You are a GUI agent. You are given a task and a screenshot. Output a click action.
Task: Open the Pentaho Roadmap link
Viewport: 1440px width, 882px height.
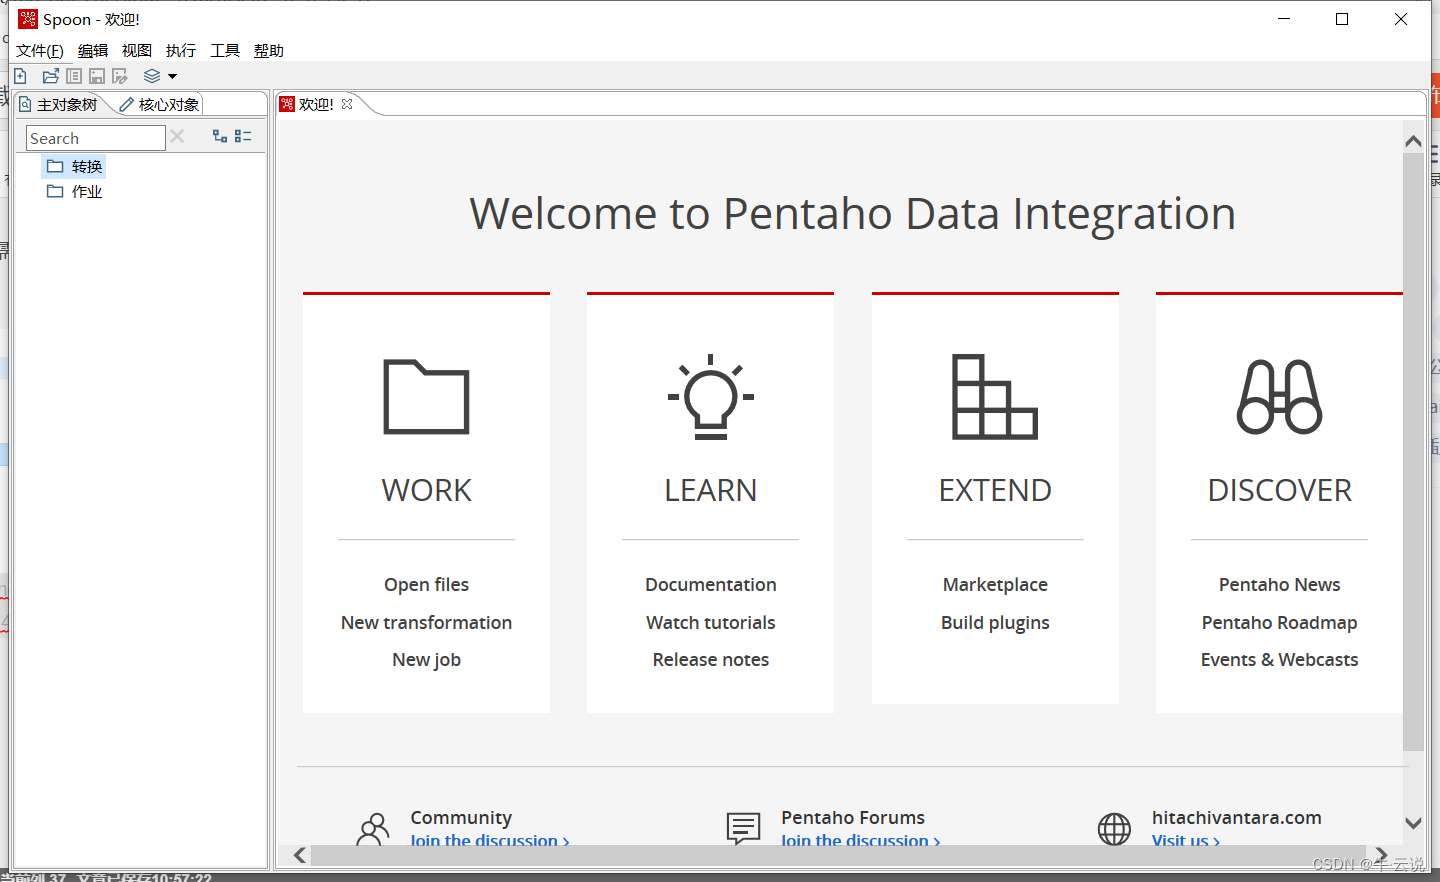point(1280,622)
